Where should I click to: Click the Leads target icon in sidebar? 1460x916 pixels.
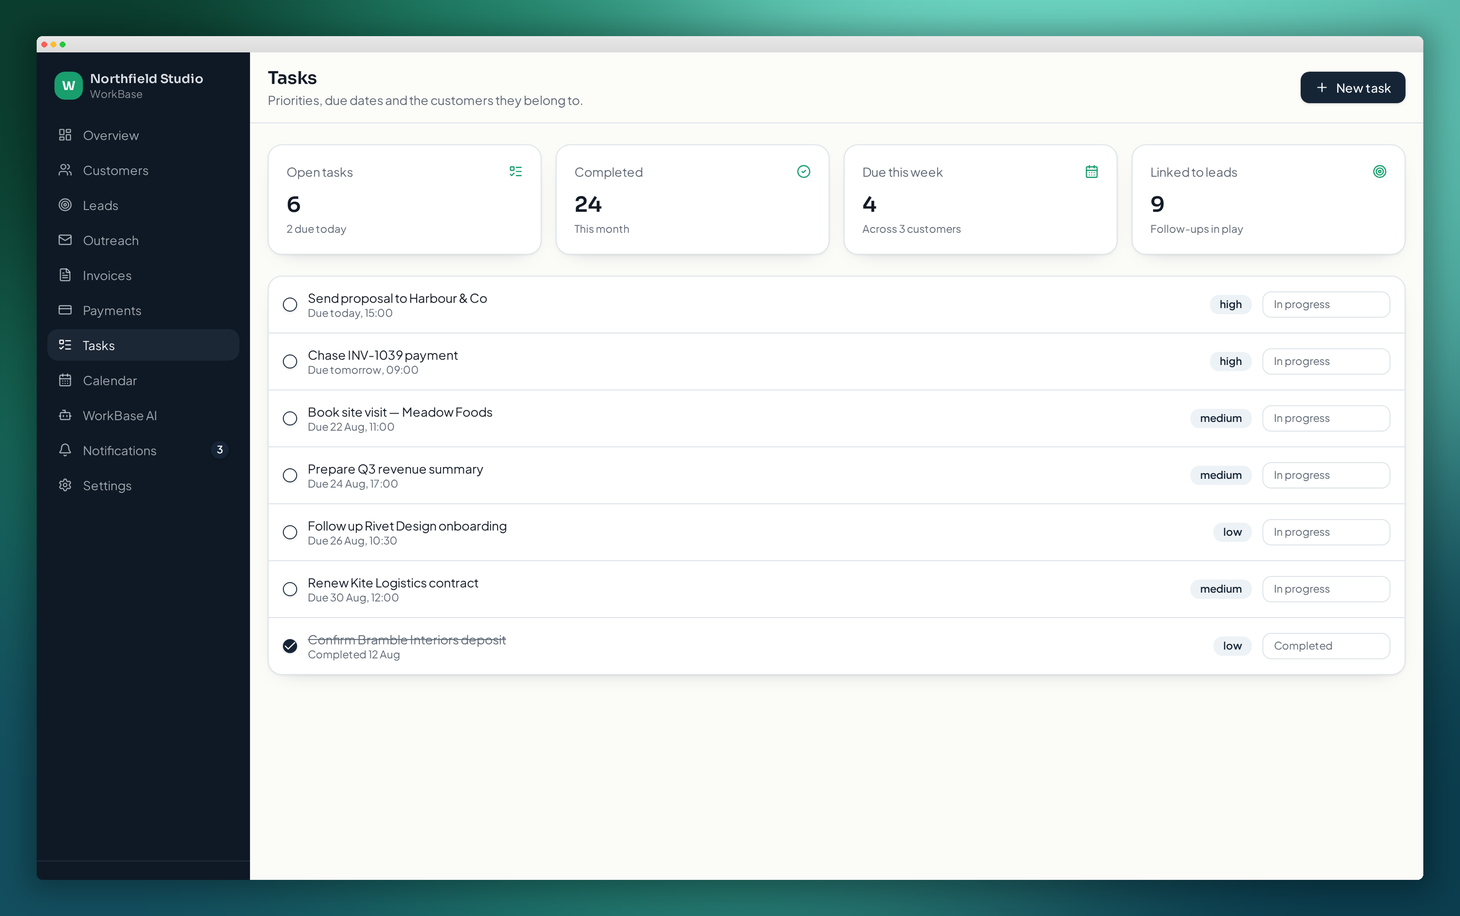coord(65,205)
